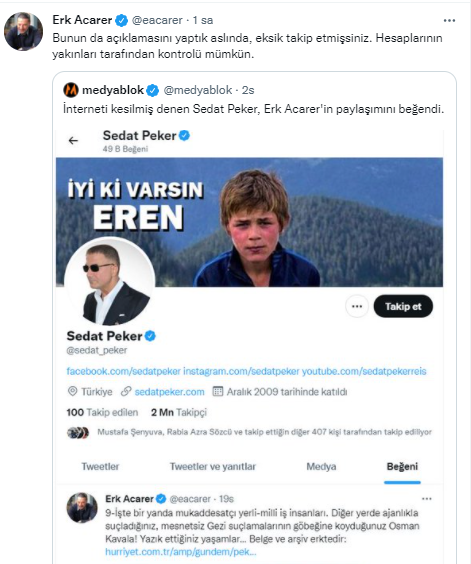Click the back arrow beside Sedat Peker
Screen dimensions: 471x564
click(73, 141)
